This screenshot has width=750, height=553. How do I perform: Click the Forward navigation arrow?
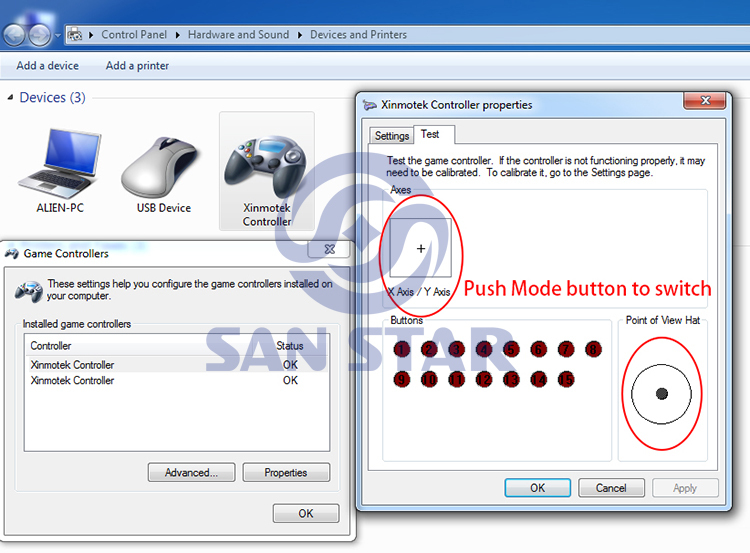pyautogui.click(x=40, y=35)
